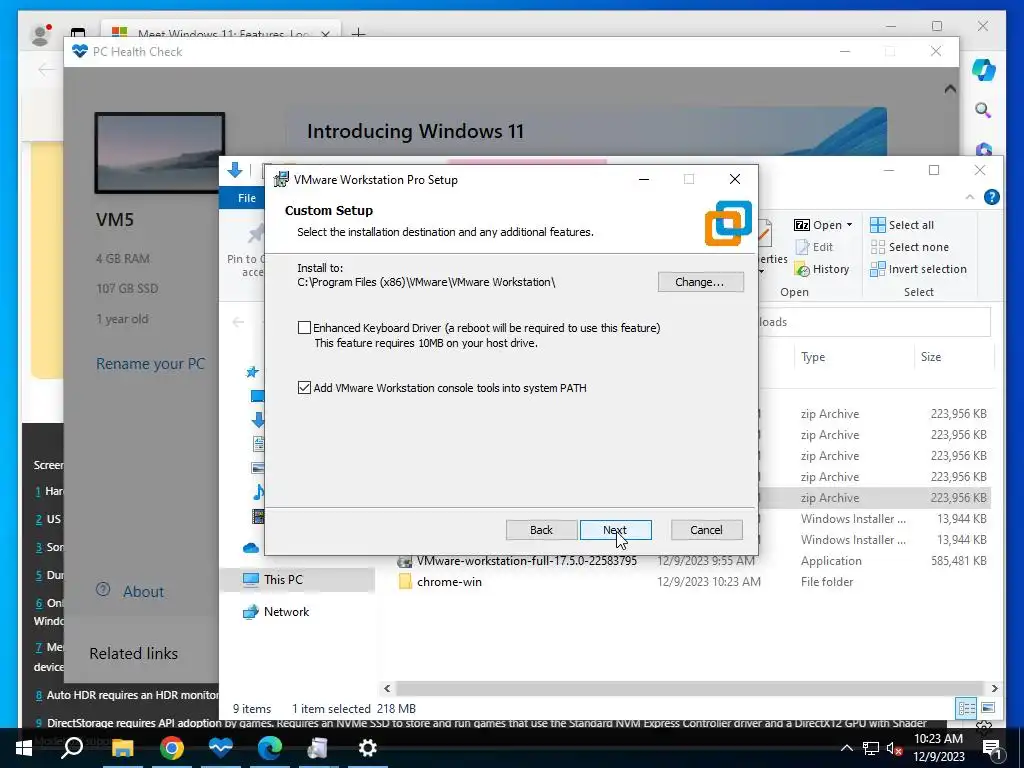1024x768 pixels.
Task: Click History in the Explorer ribbon
Action: point(822,269)
